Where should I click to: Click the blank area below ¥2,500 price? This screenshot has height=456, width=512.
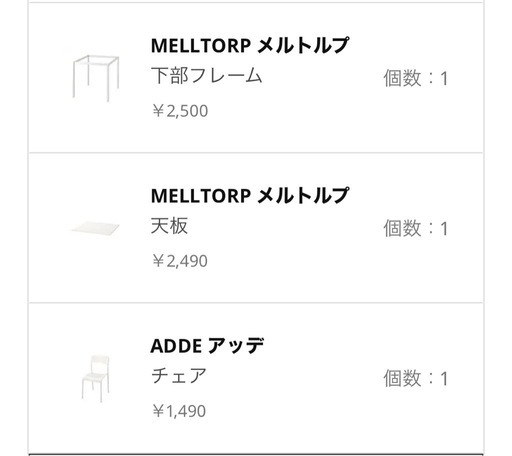(256, 137)
